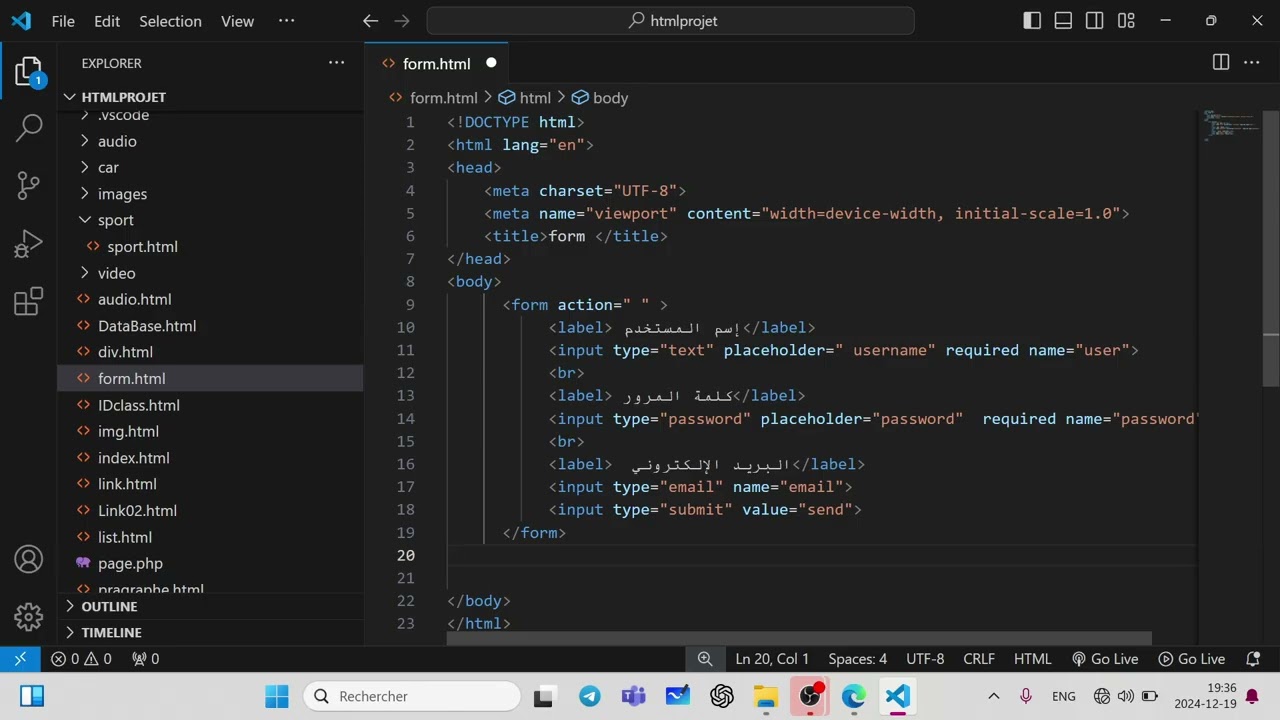Click the Accounts icon
Screen dimensions: 1280x720
29,559
